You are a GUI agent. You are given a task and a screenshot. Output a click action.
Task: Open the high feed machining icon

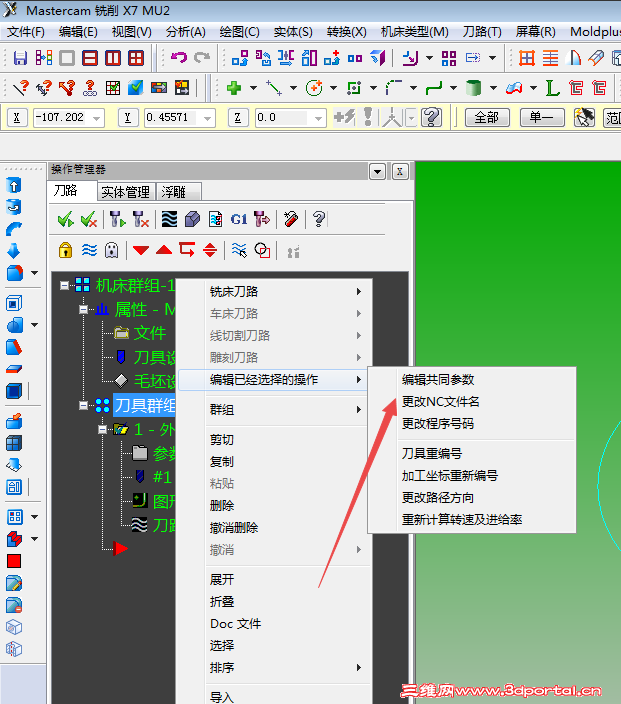(262, 220)
